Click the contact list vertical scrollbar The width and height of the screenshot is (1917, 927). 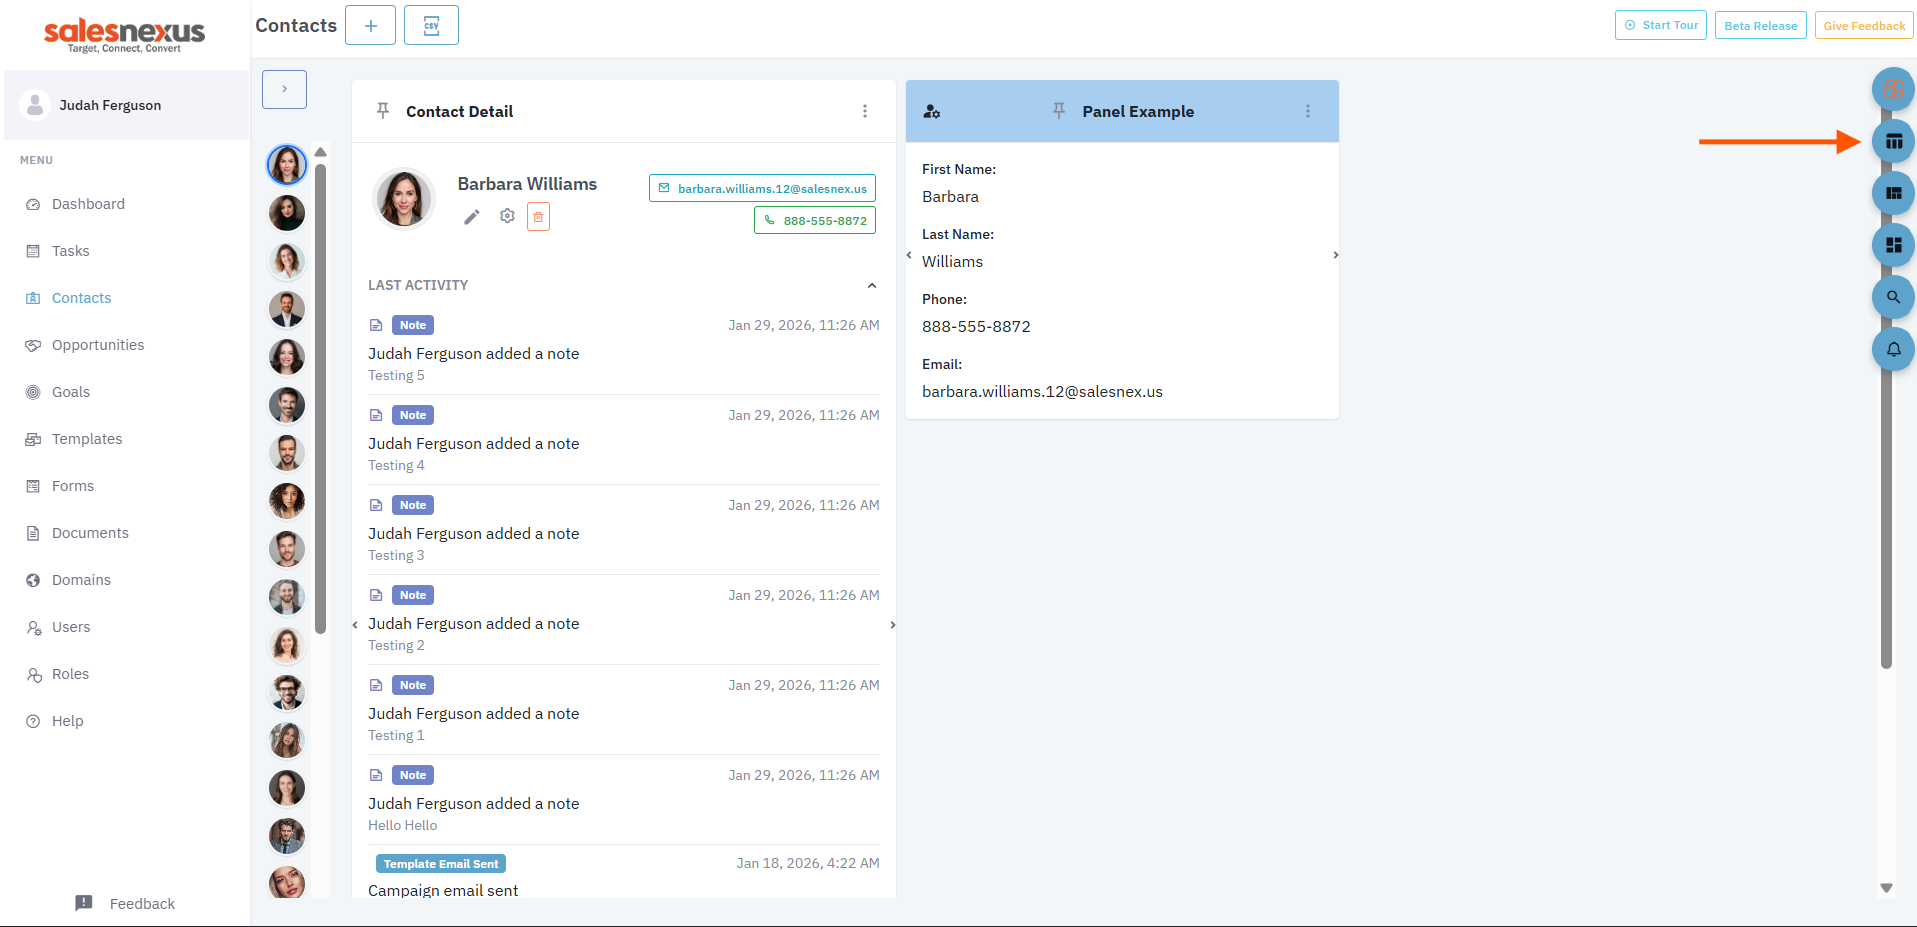tap(321, 398)
